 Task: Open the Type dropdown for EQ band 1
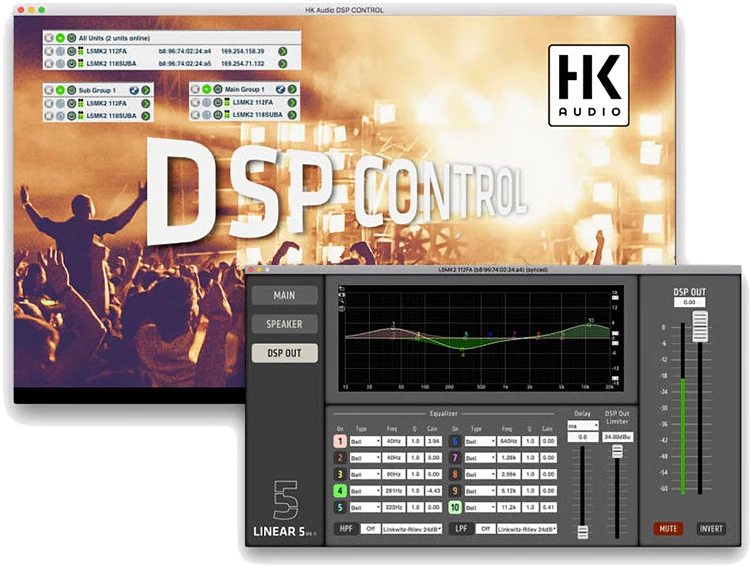[365, 442]
